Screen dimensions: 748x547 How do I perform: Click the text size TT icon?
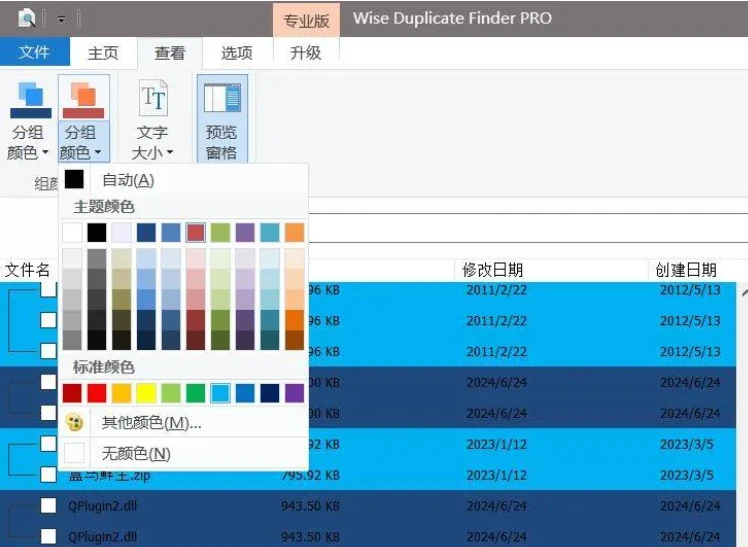153,98
